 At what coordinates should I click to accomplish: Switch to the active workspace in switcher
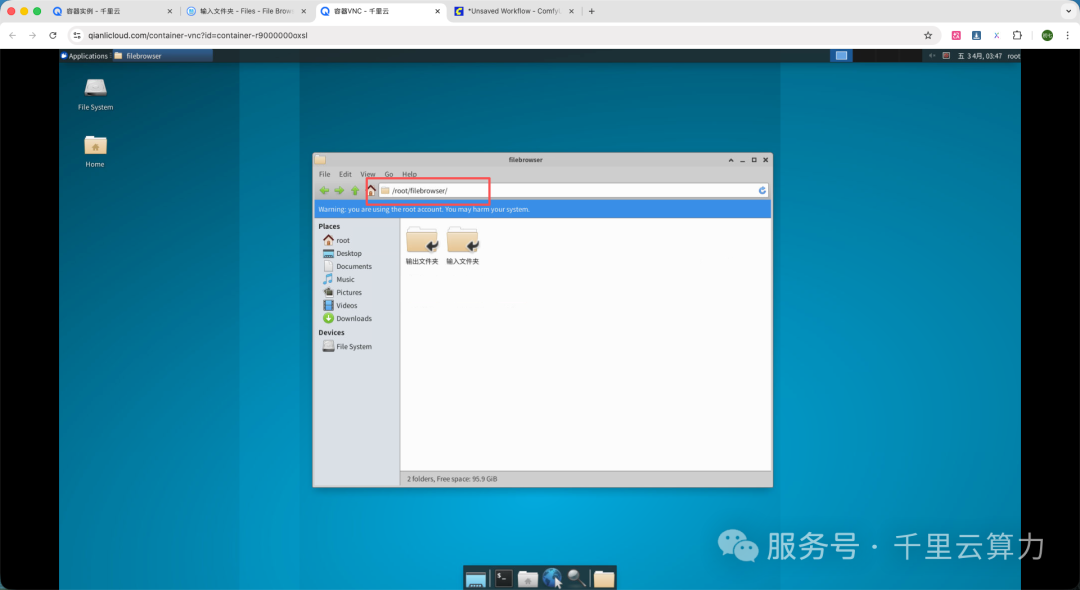click(842, 56)
